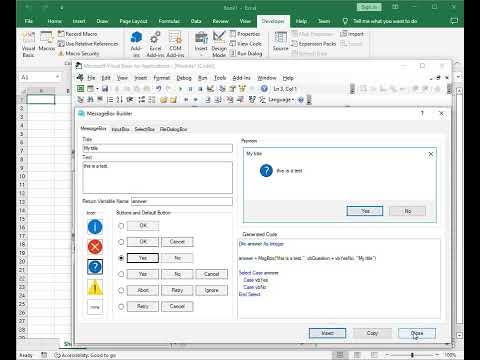Viewport: 480px width, 360px height.
Task: Toggle VBA Design Mode toolbar icon
Action: click(210, 89)
